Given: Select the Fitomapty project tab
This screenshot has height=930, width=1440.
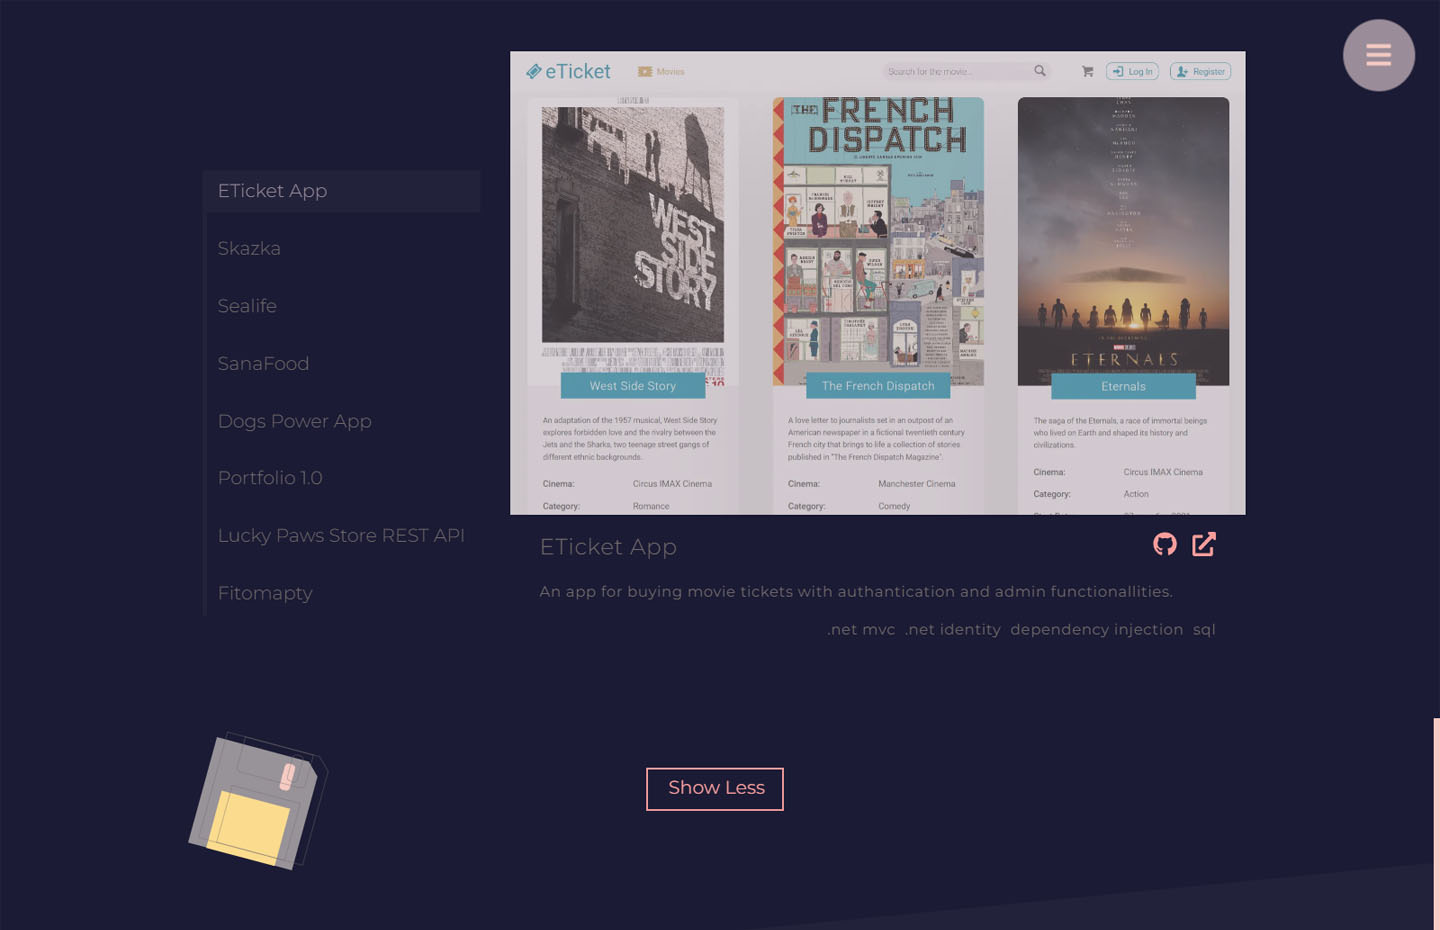Looking at the screenshot, I should click(x=342, y=593).
